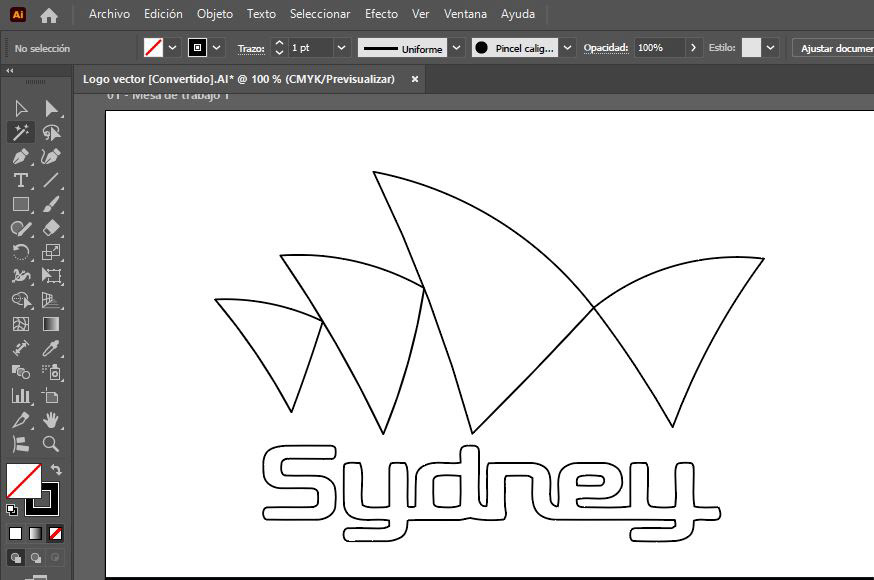Go to the Home screen icon
874x580 pixels.
pos(49,16)
